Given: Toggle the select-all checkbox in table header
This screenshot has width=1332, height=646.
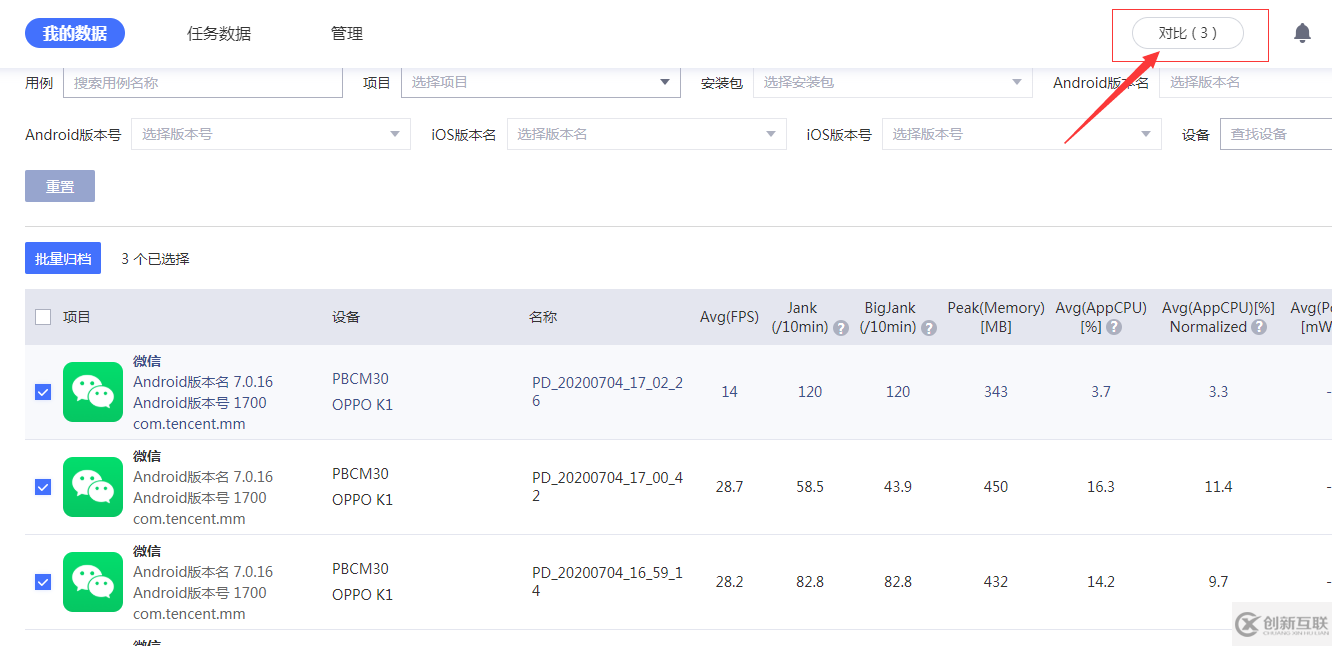Looking at the screenshot, I should point(42,316).
